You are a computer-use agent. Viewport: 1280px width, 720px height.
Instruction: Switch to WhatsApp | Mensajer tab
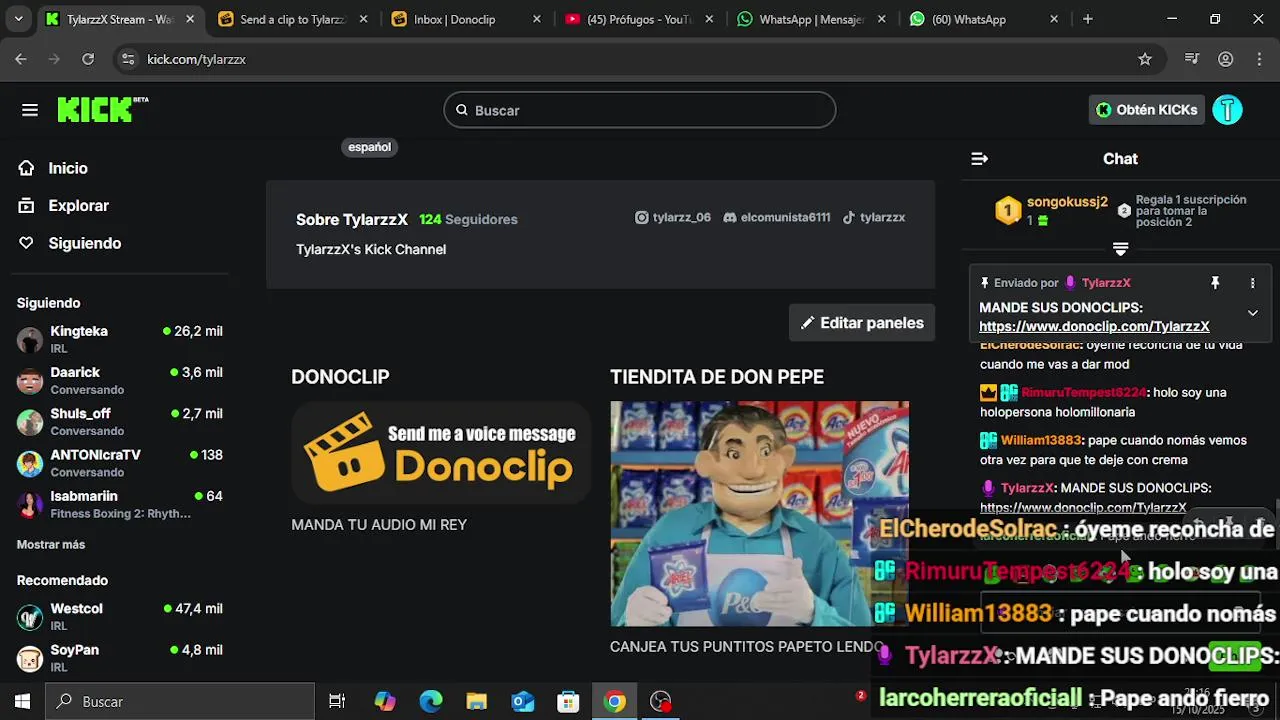813,19
